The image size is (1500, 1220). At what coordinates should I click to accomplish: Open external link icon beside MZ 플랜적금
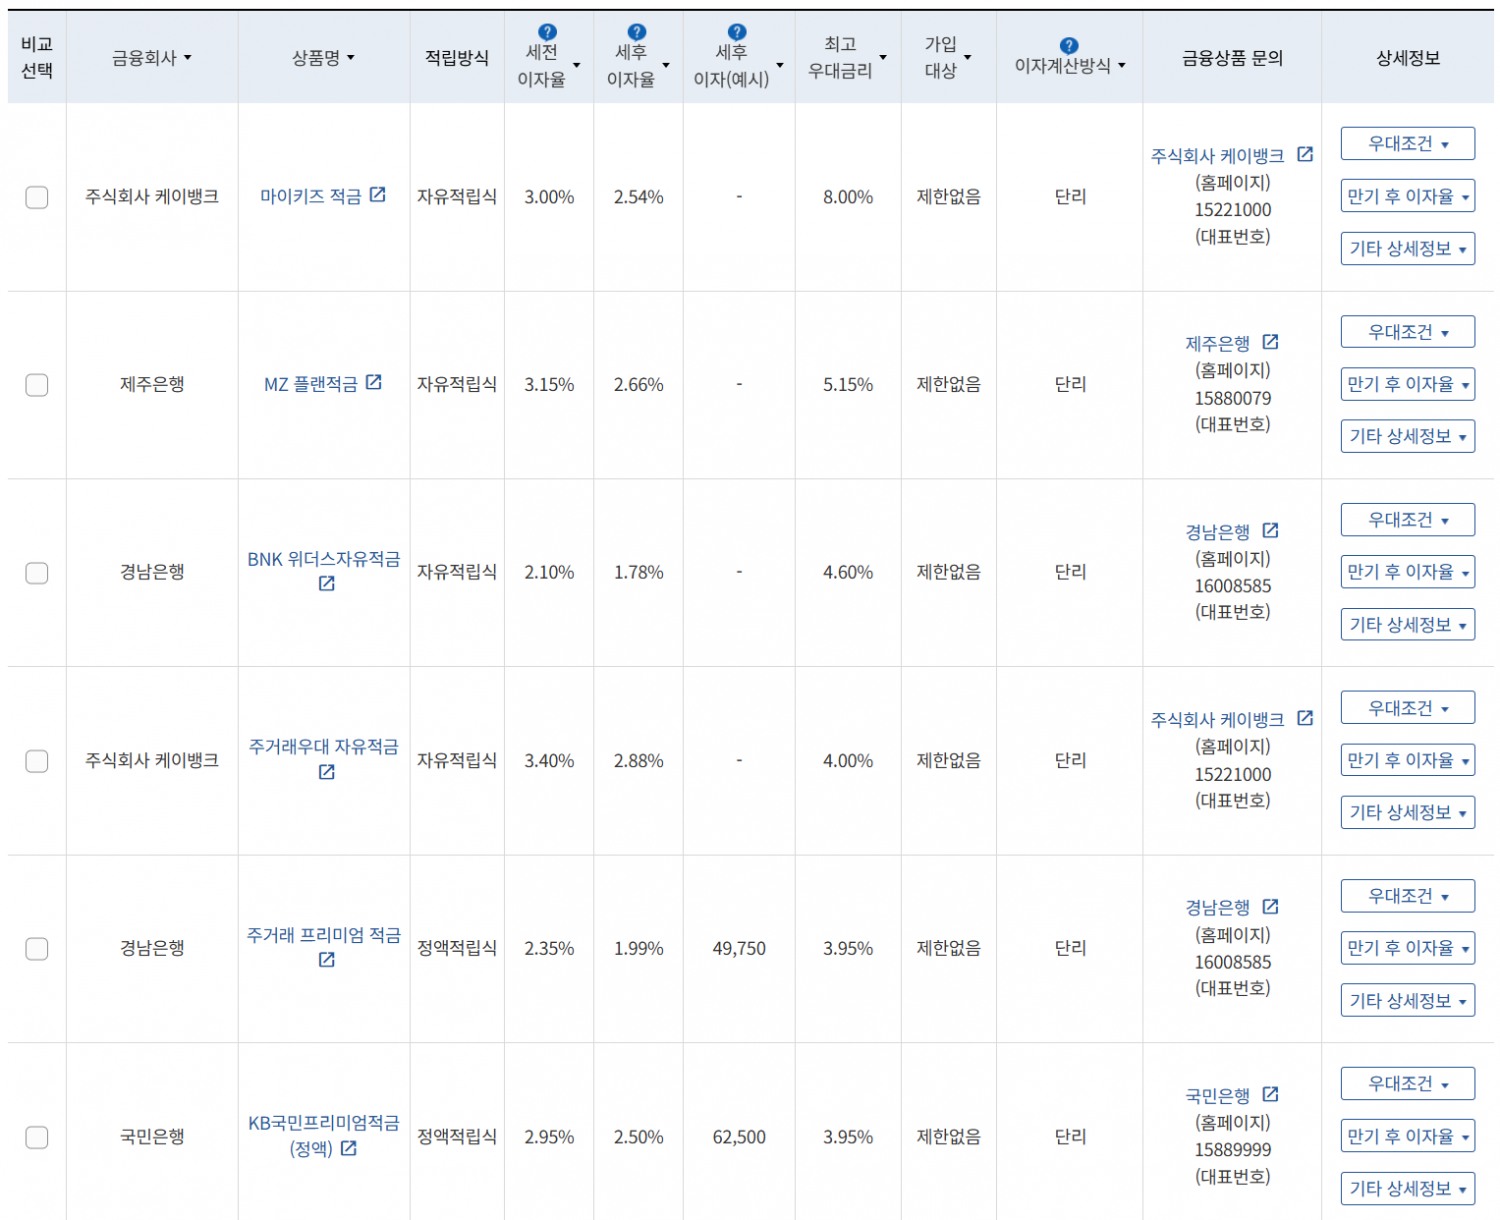coord(374,383)
